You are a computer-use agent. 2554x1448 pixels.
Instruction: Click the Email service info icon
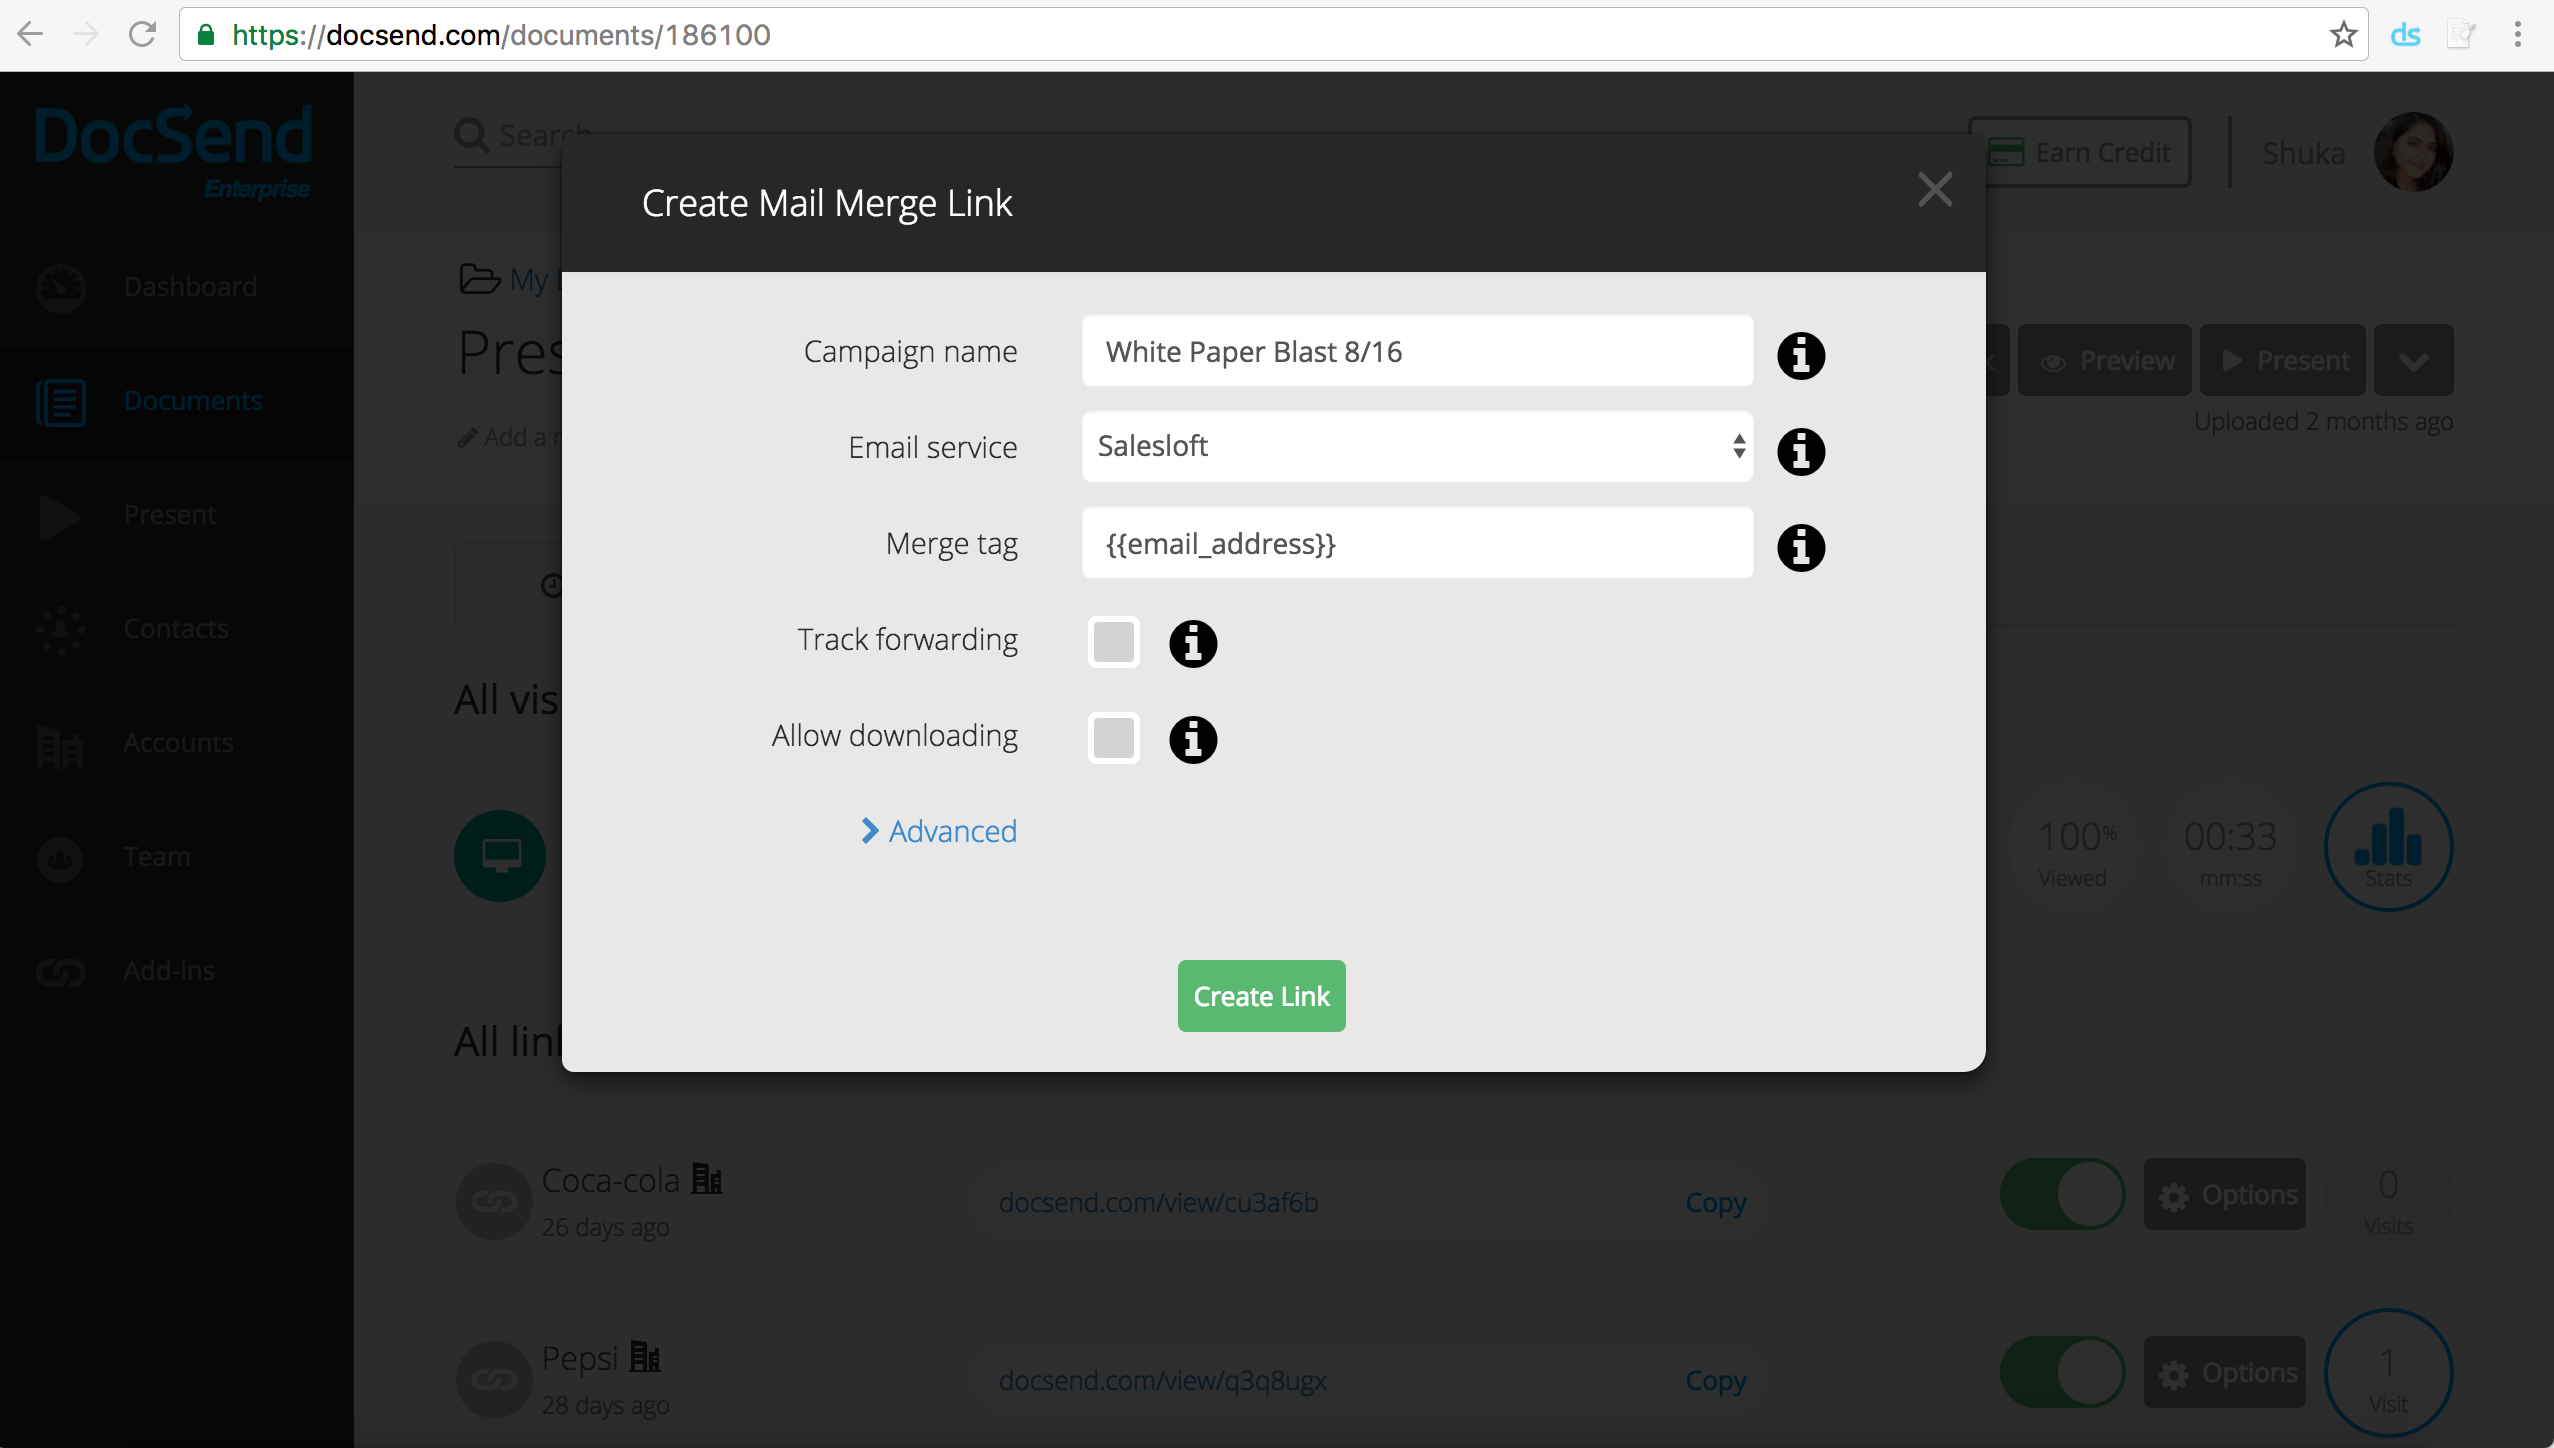(x=1801, y=451)
